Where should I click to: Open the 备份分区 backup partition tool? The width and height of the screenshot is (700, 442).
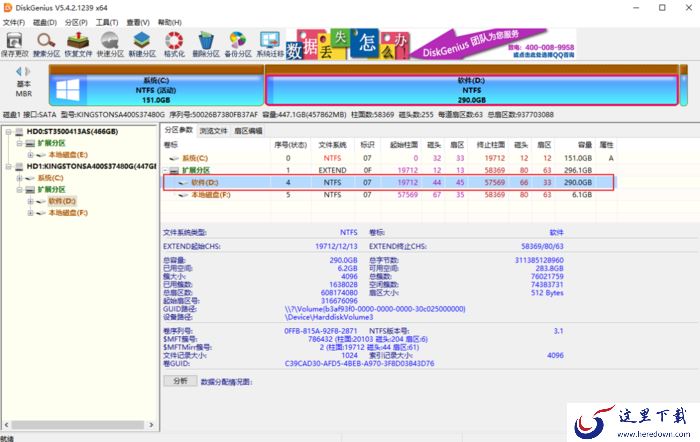tap(238, 45)
